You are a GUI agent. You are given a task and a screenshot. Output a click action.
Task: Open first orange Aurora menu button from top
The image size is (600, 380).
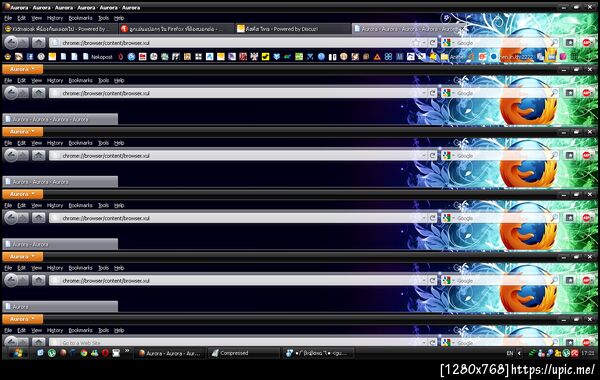coord(23,69)
